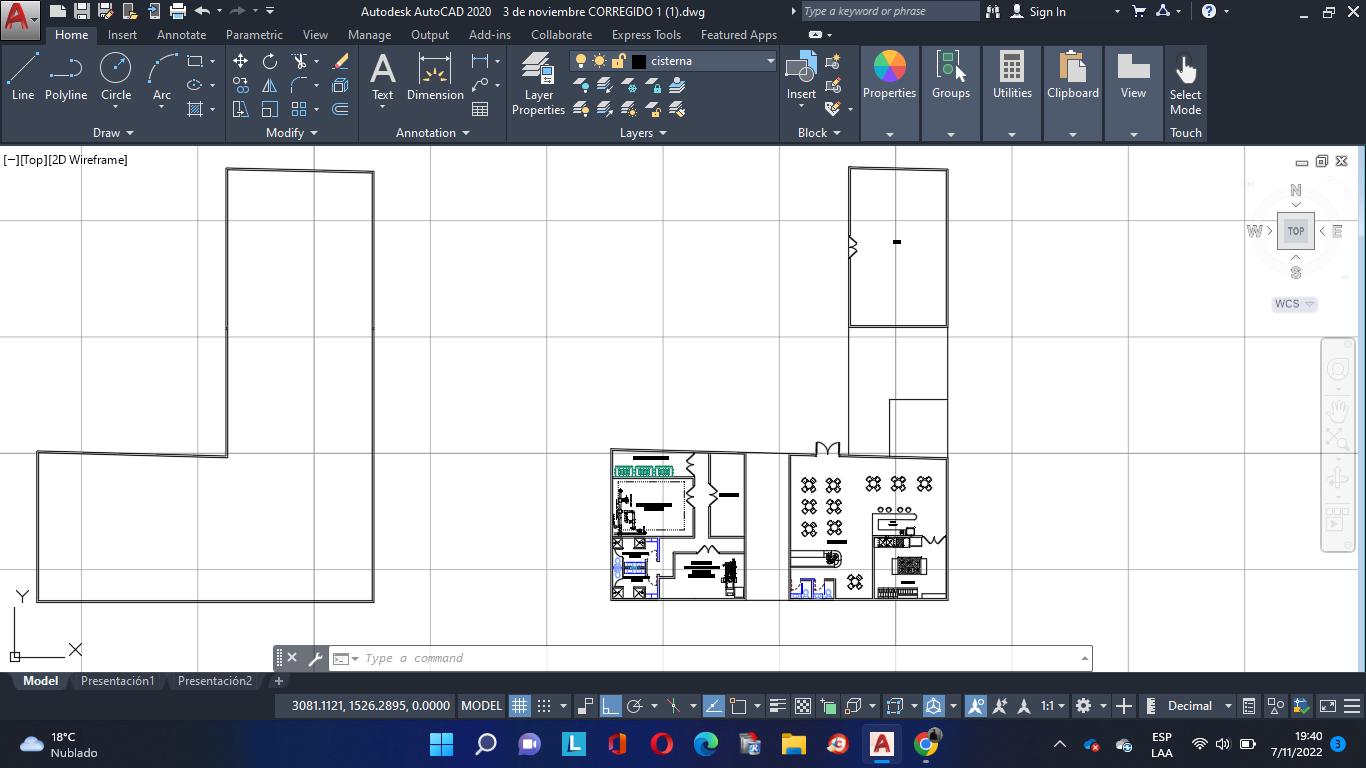Viewport: 1366px width, 768px height.
Task: Click the cisterna layer color swatch
Action: [x=639, y=61]
